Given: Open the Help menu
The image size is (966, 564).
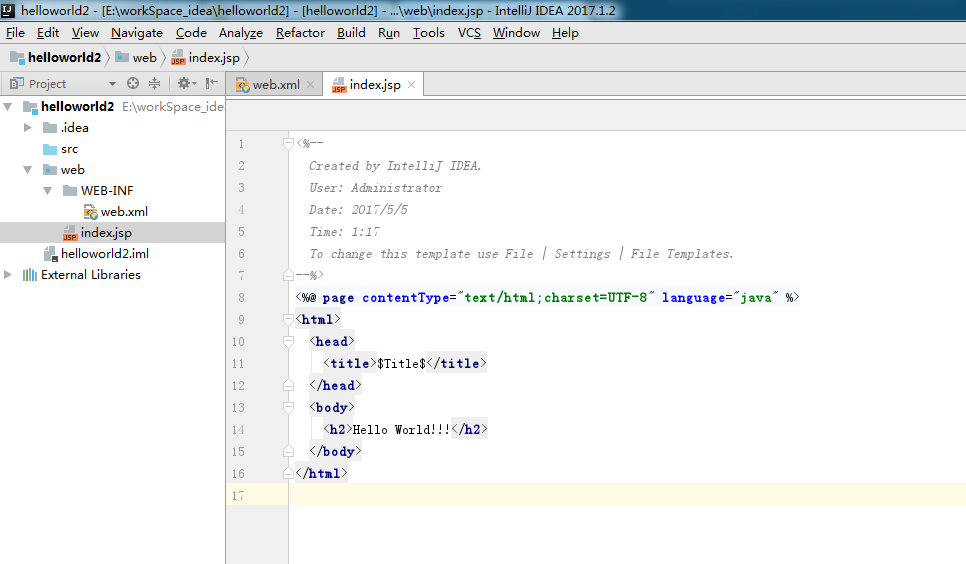Looking at the screenshot, I should 565,33.
